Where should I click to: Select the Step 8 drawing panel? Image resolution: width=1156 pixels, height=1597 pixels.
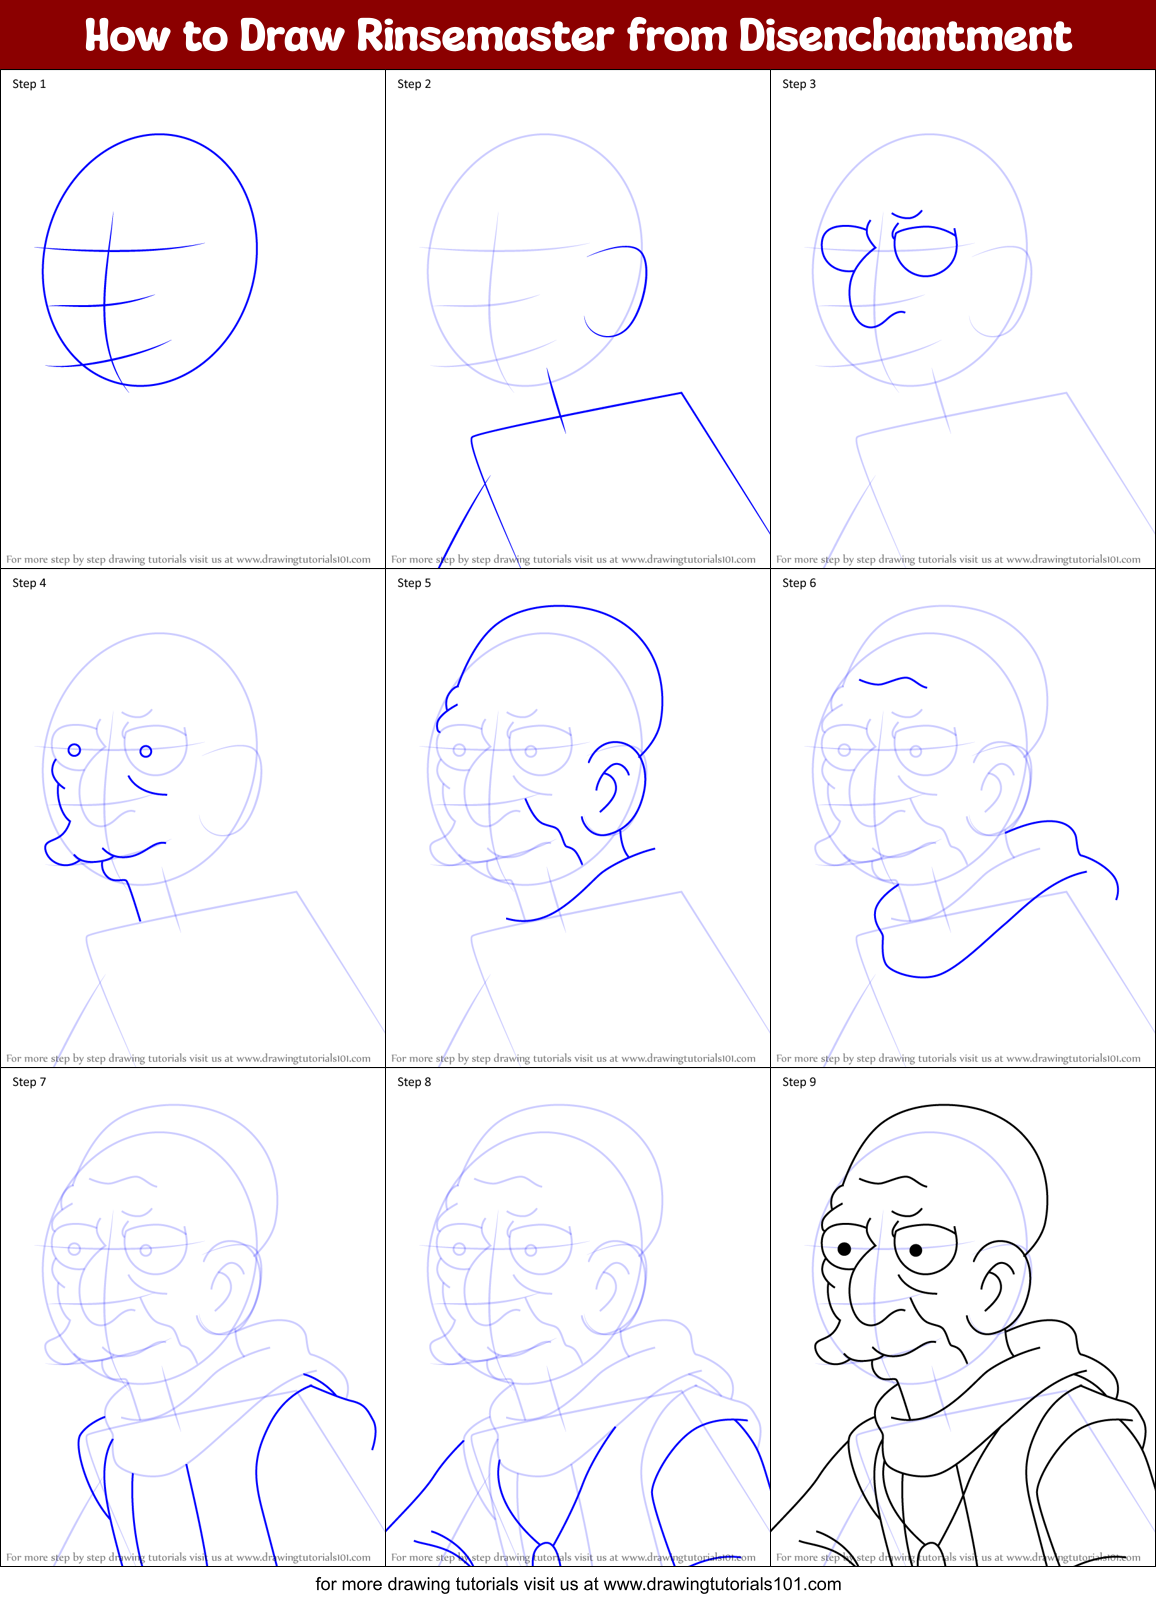(x=578, y=1317)
